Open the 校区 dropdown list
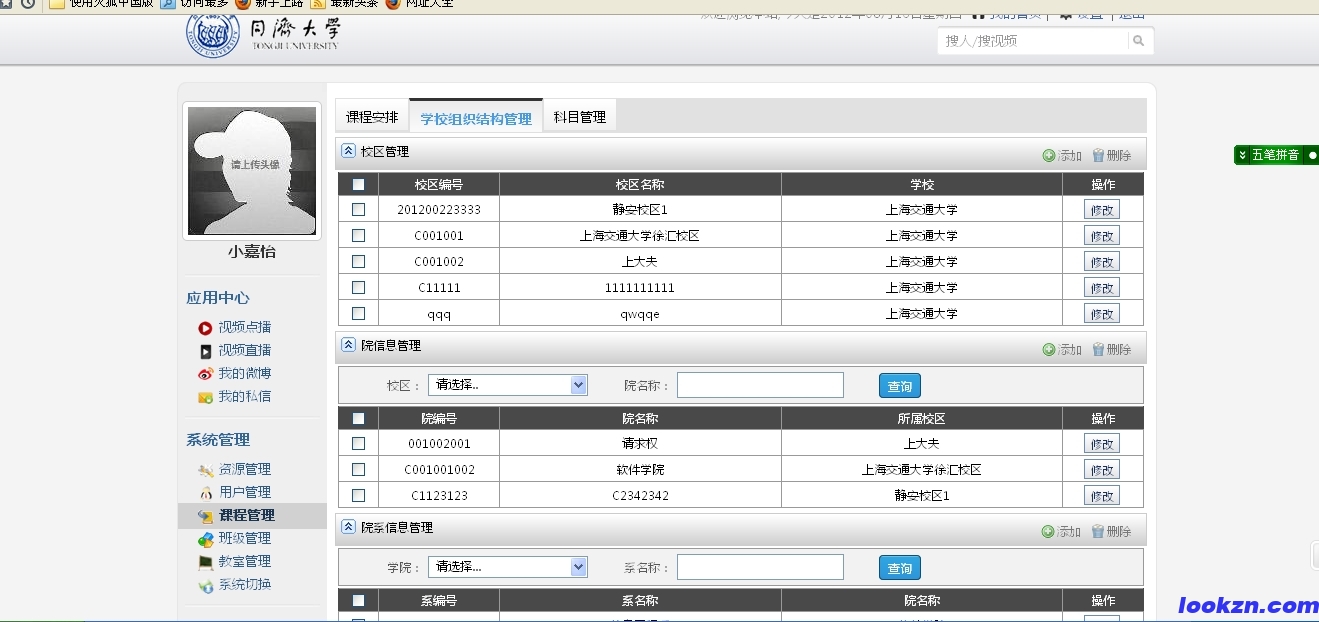 point(578,385)
